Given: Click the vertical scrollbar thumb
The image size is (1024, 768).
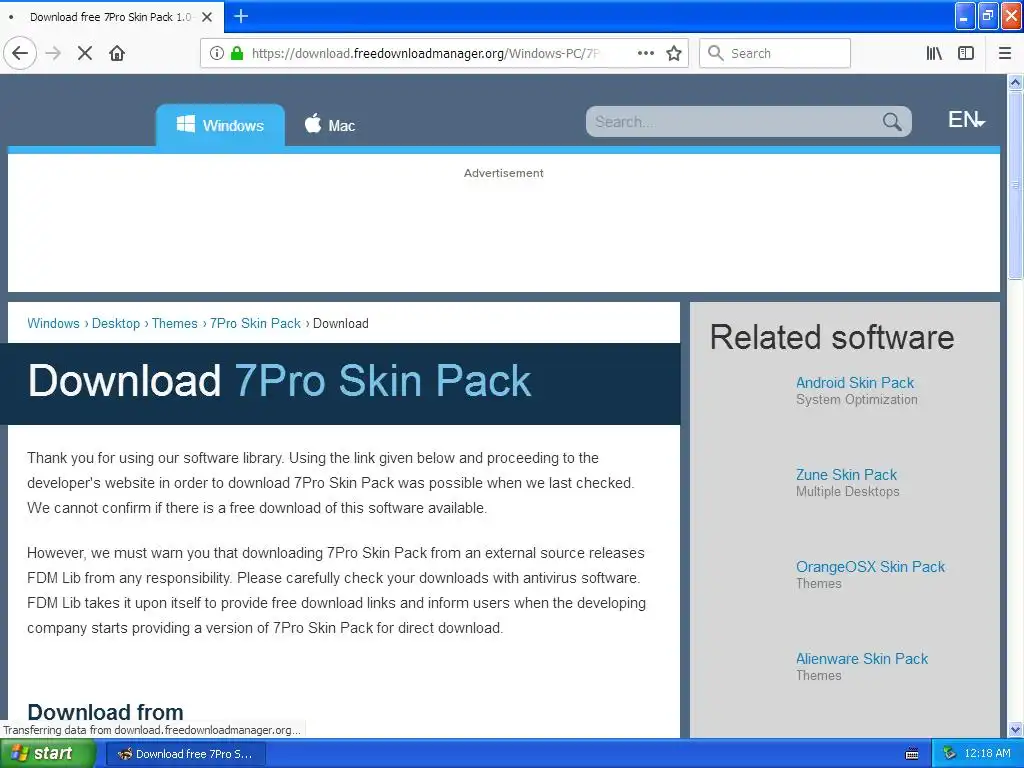Looking at the screenshot, I should (x=1015, y=185).
